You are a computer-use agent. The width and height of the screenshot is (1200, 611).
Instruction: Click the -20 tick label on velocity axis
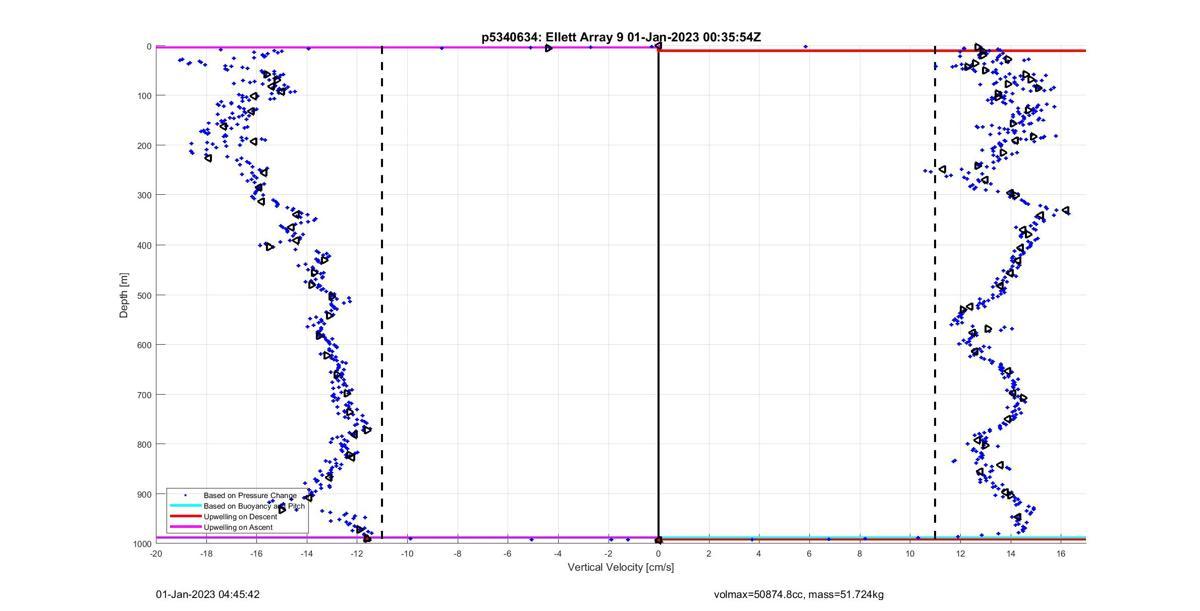coord(156,552)
